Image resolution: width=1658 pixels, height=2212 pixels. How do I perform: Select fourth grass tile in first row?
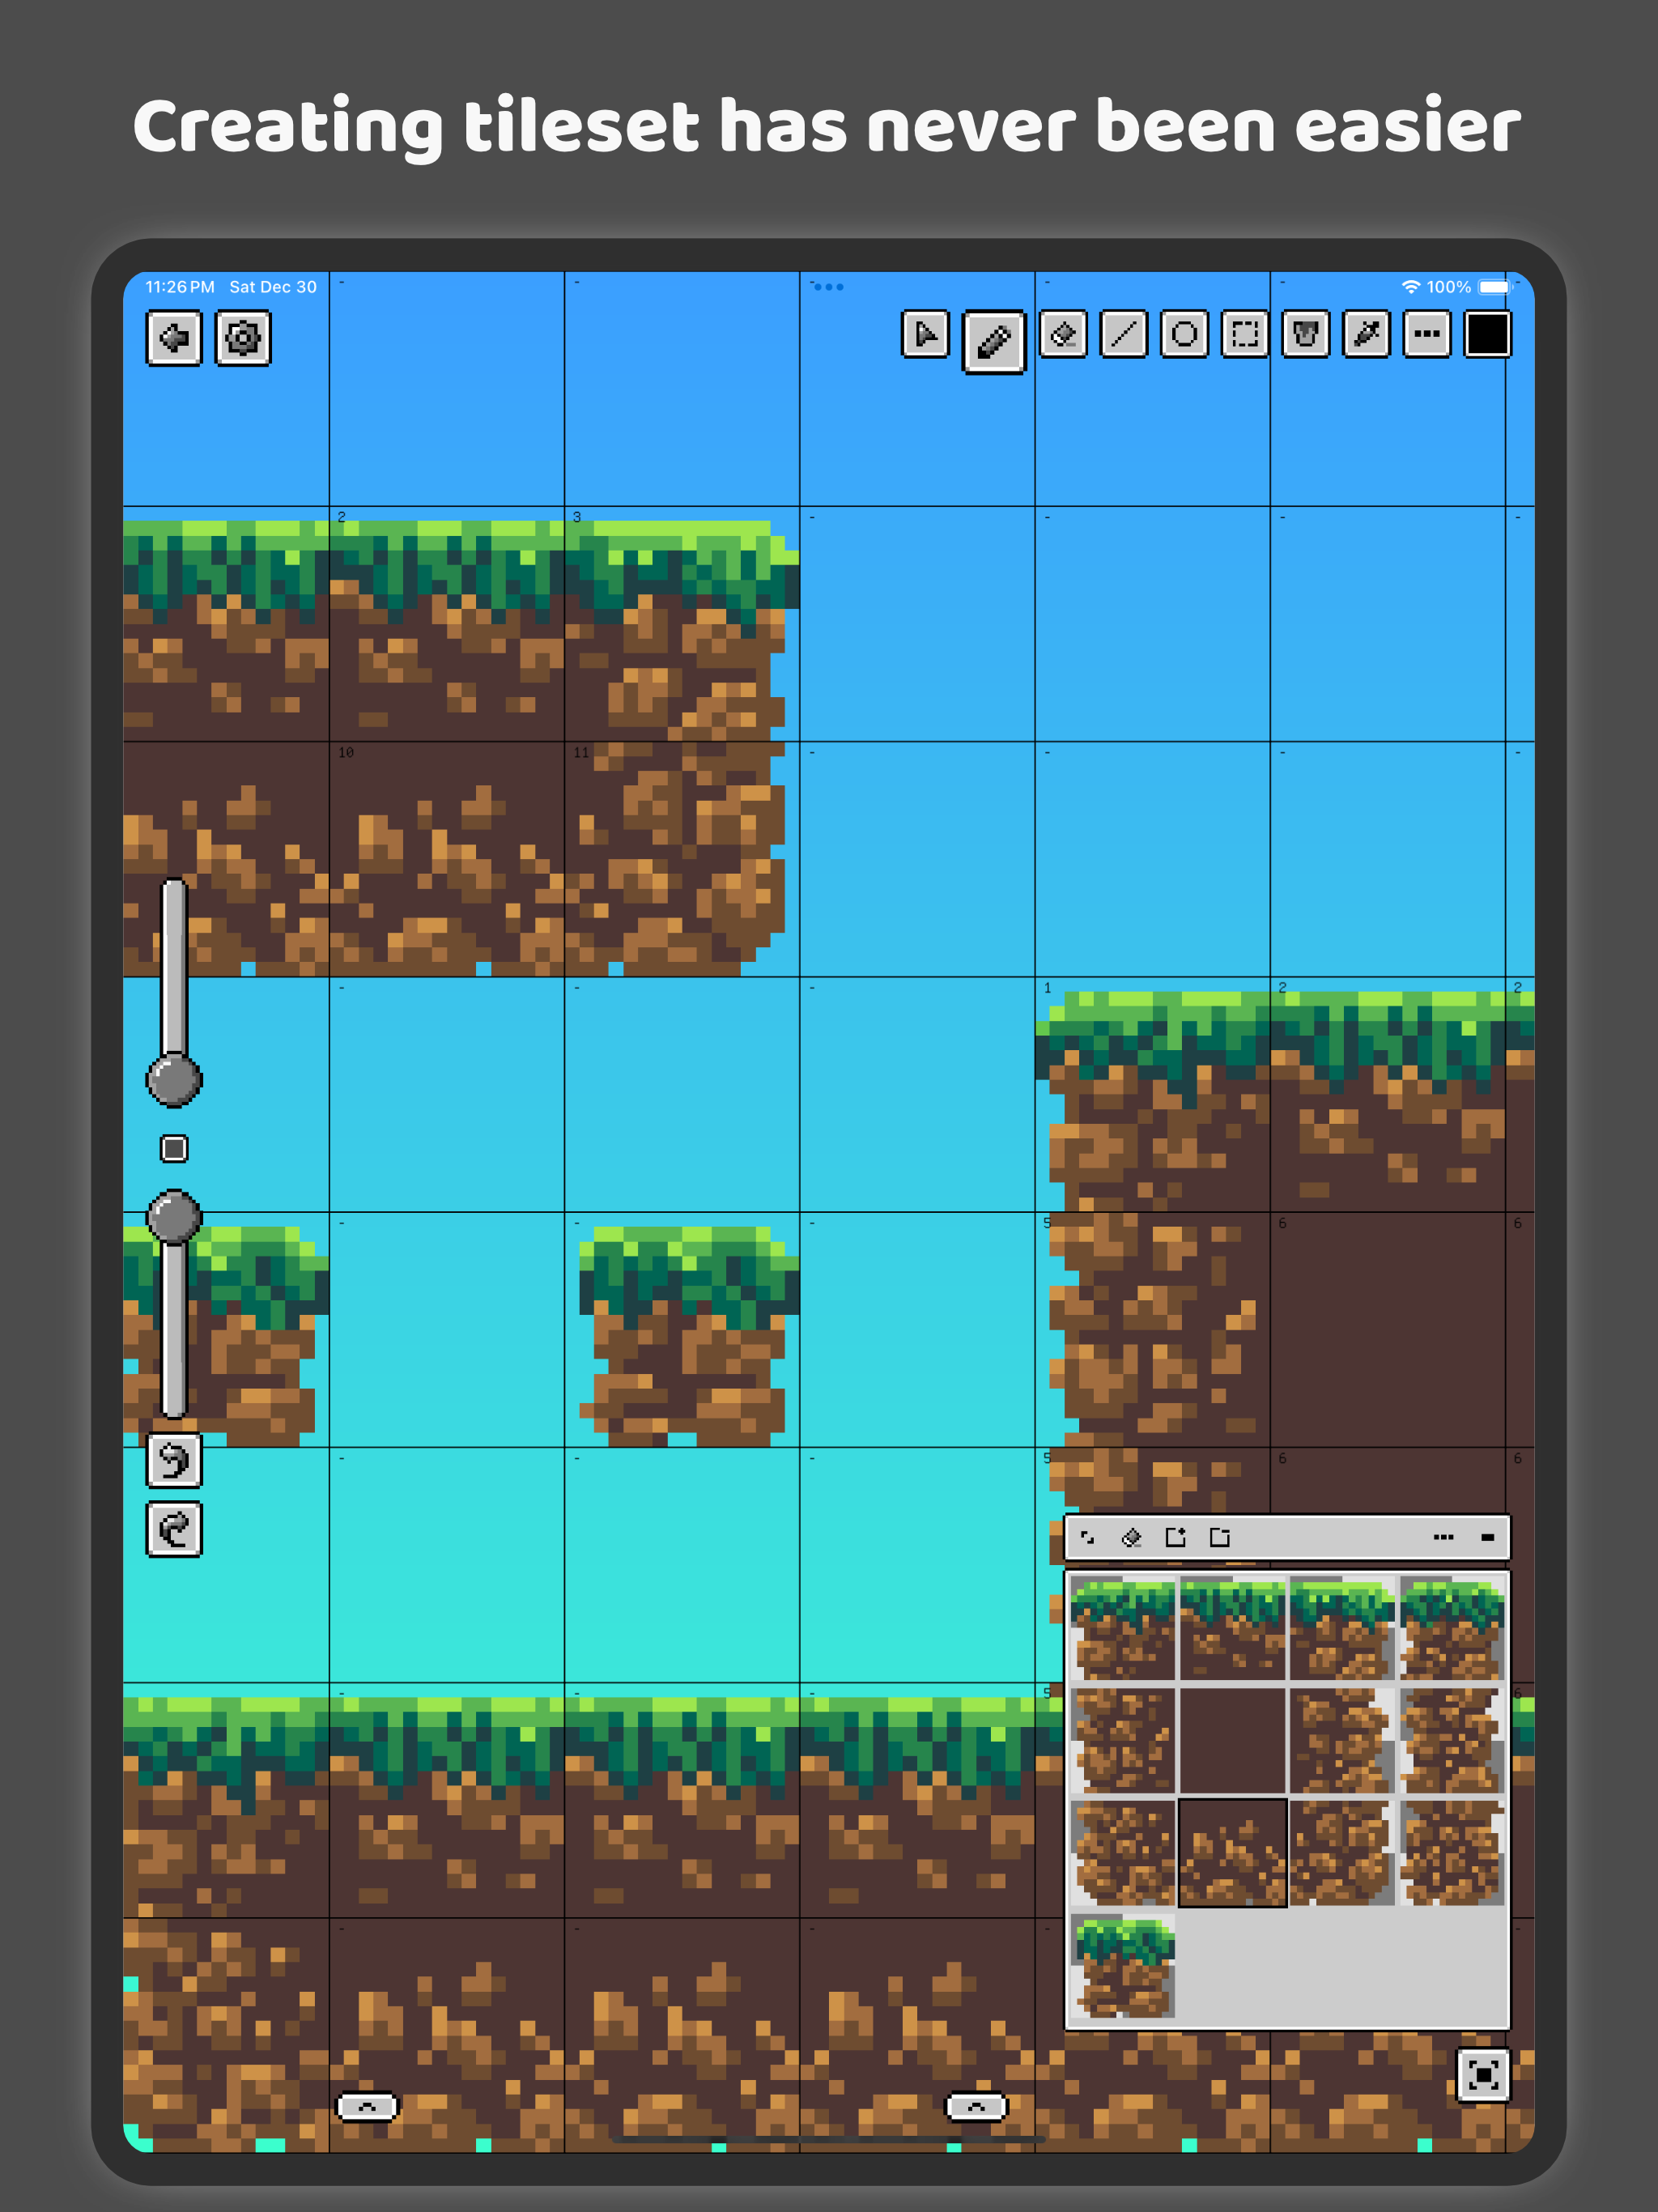click(1451, 1628)
